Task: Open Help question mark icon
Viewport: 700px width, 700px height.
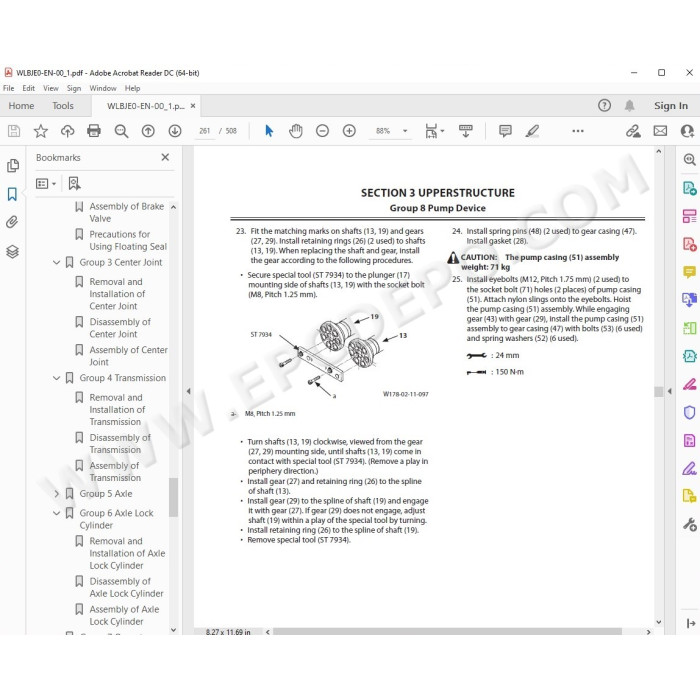Action: (x=604, y=105)
